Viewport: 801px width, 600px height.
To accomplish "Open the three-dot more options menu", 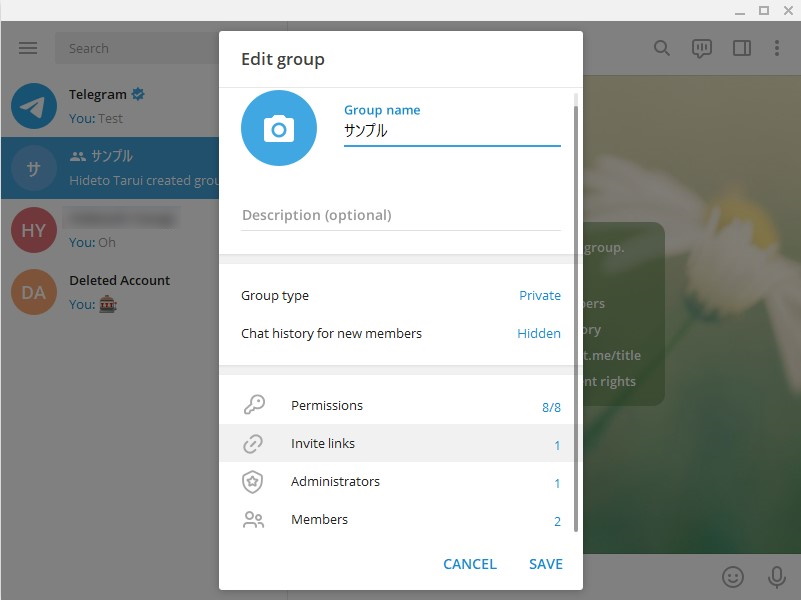I will coord(776,48).
